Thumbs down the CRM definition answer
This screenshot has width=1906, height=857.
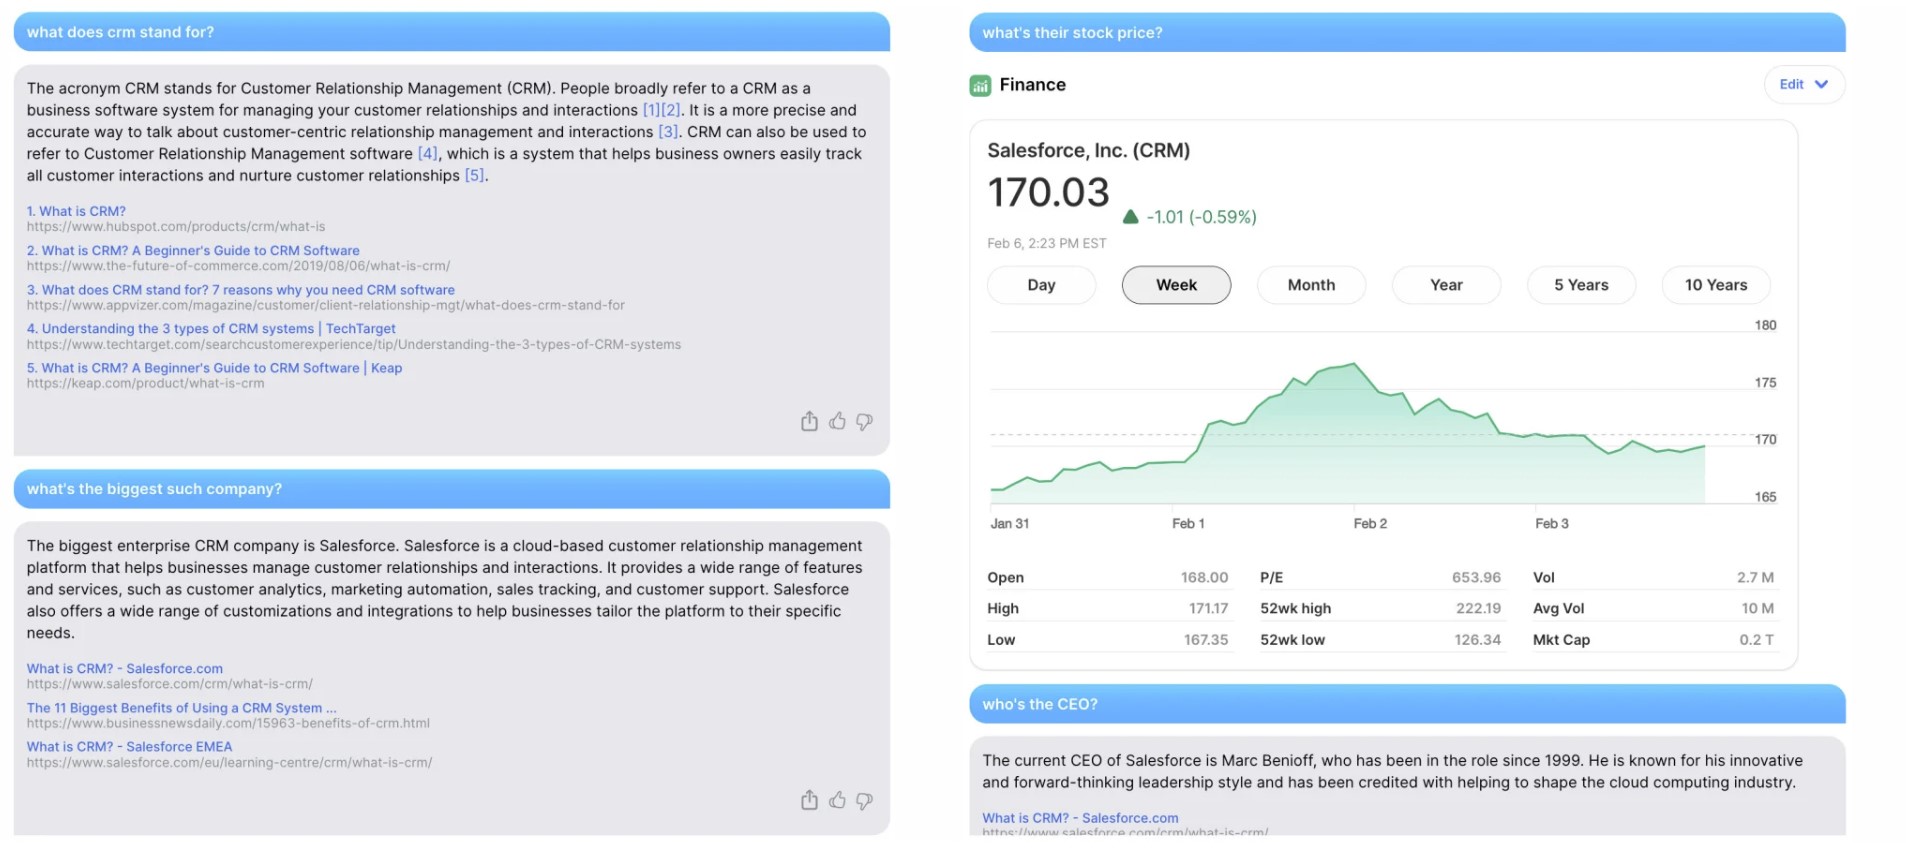pos(865,422)
